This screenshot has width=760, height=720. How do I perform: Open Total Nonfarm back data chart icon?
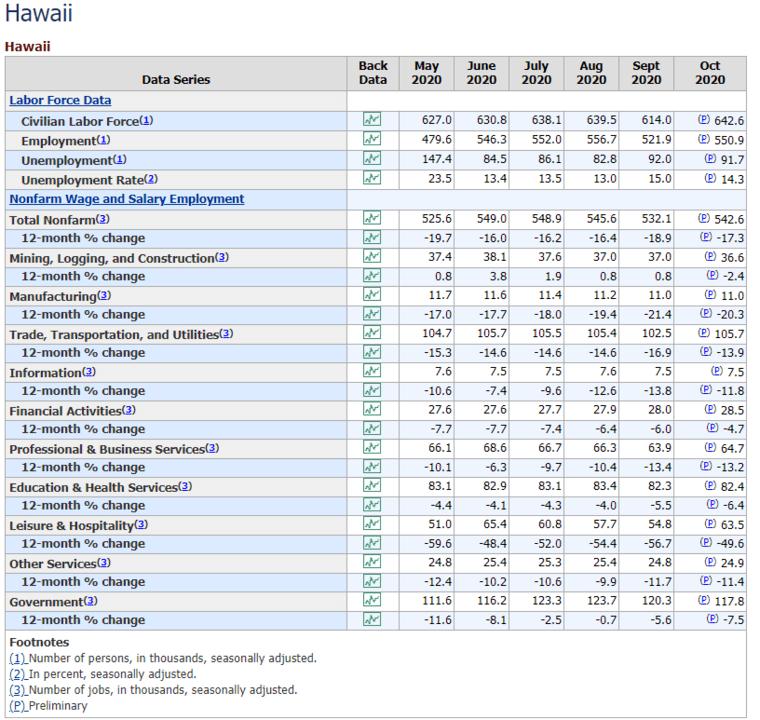(x=372, y=218)
